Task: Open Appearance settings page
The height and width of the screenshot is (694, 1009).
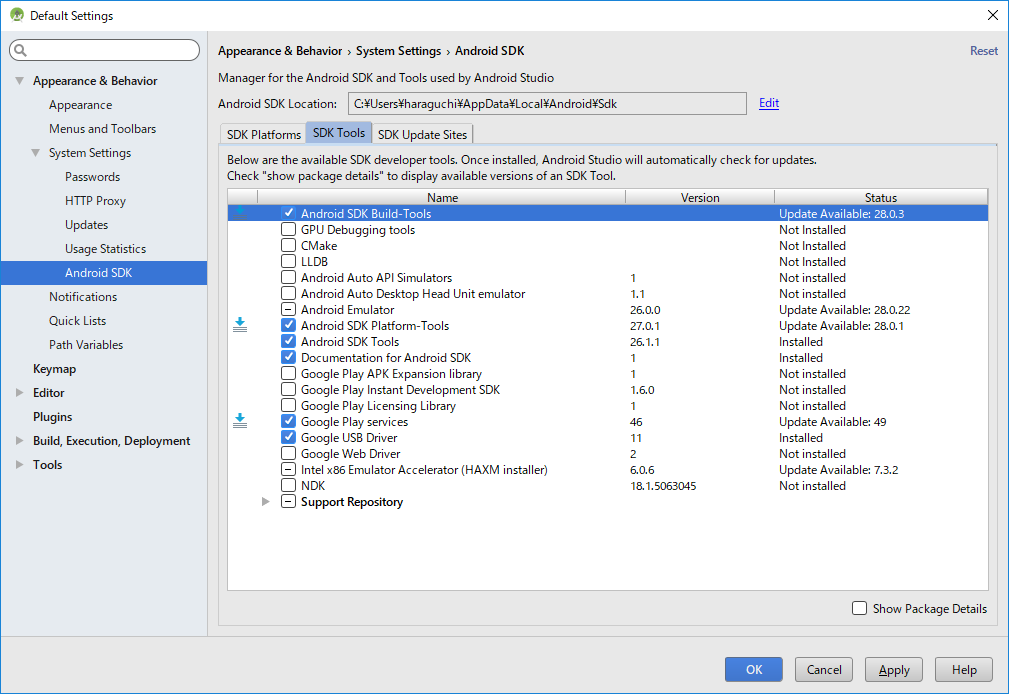Action: point(80,104)
